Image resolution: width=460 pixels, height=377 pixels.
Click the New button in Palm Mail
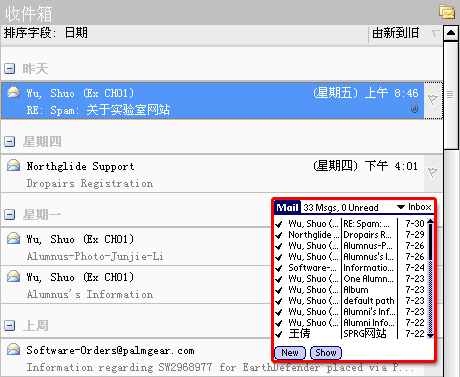[x=290, y=353]
